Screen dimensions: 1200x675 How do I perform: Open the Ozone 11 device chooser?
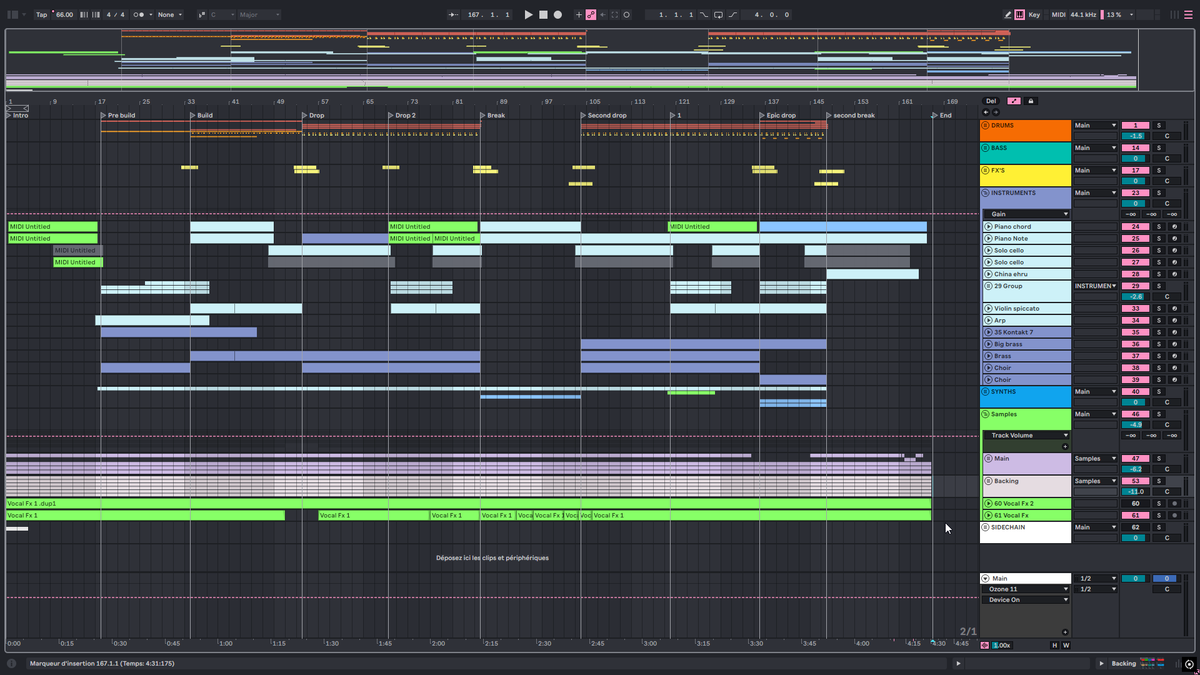[1026, 589]
